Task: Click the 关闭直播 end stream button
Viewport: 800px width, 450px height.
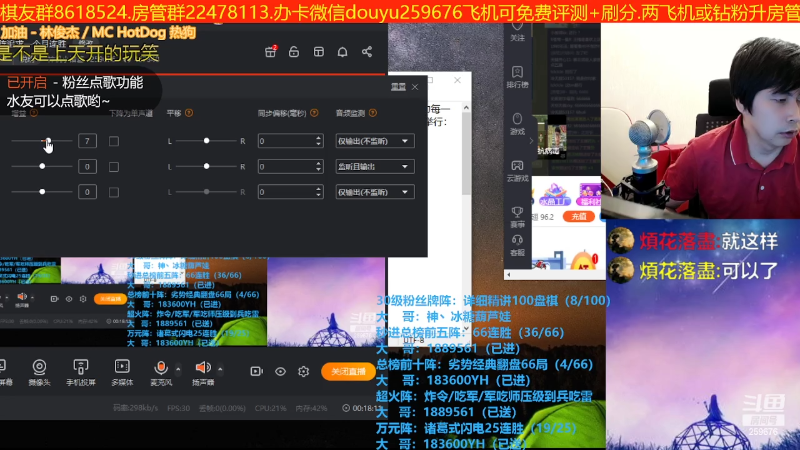Action: (x=348, y=371)
